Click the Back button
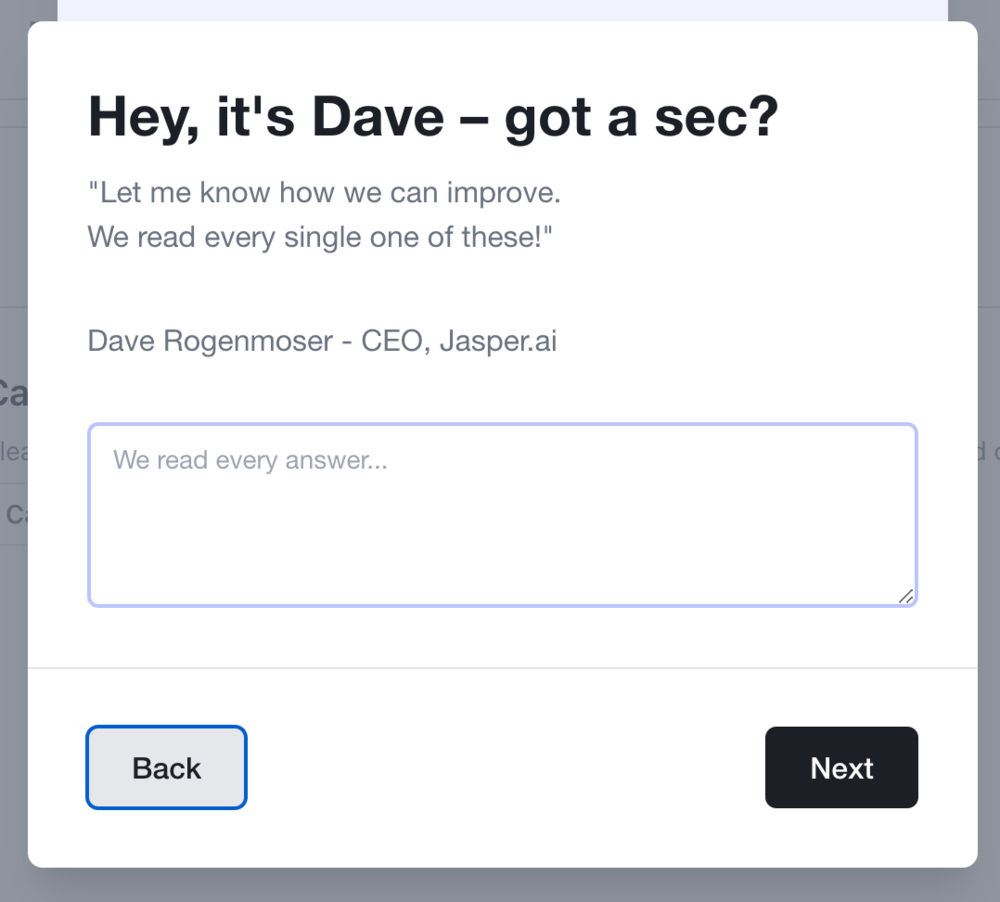This screenshot has width=1000, height=902. [x=166, y=767]
